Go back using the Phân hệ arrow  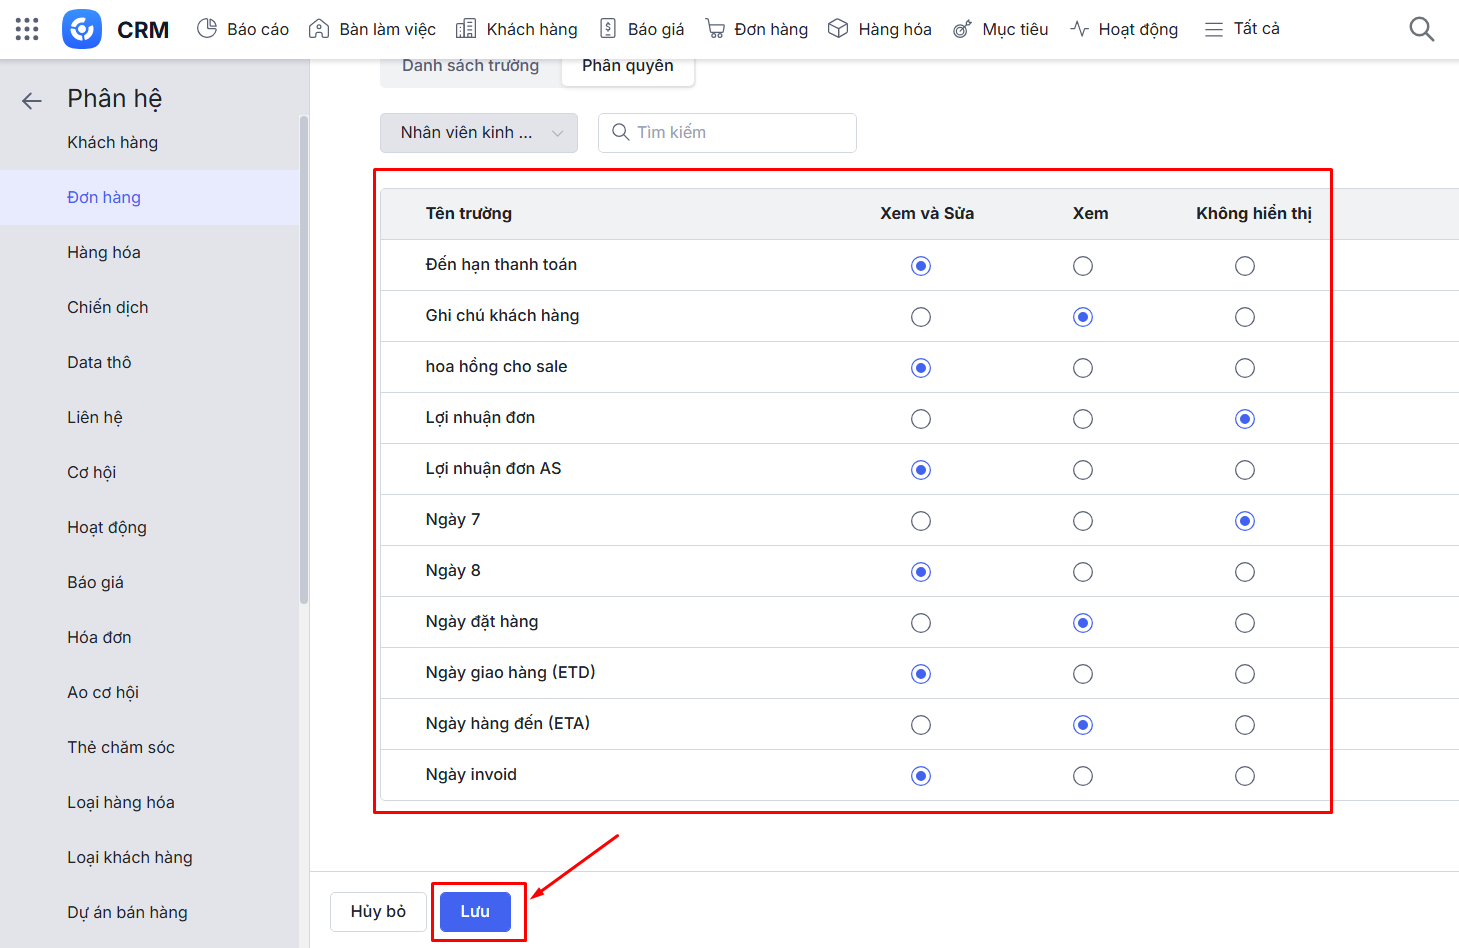coord(32,100)
